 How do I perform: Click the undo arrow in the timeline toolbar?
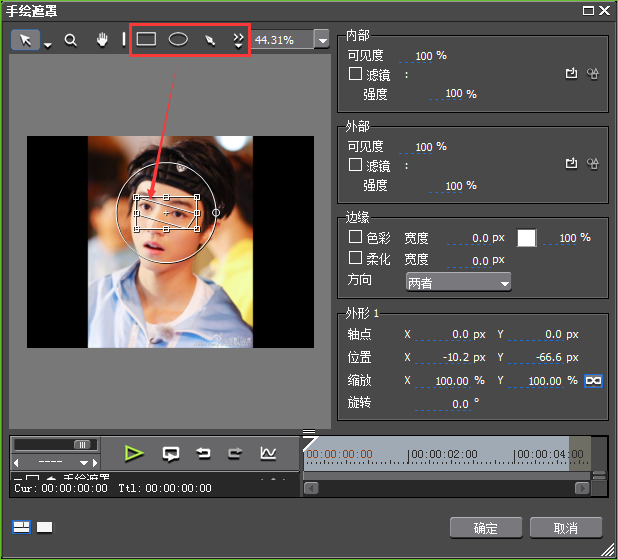[204, 453]
